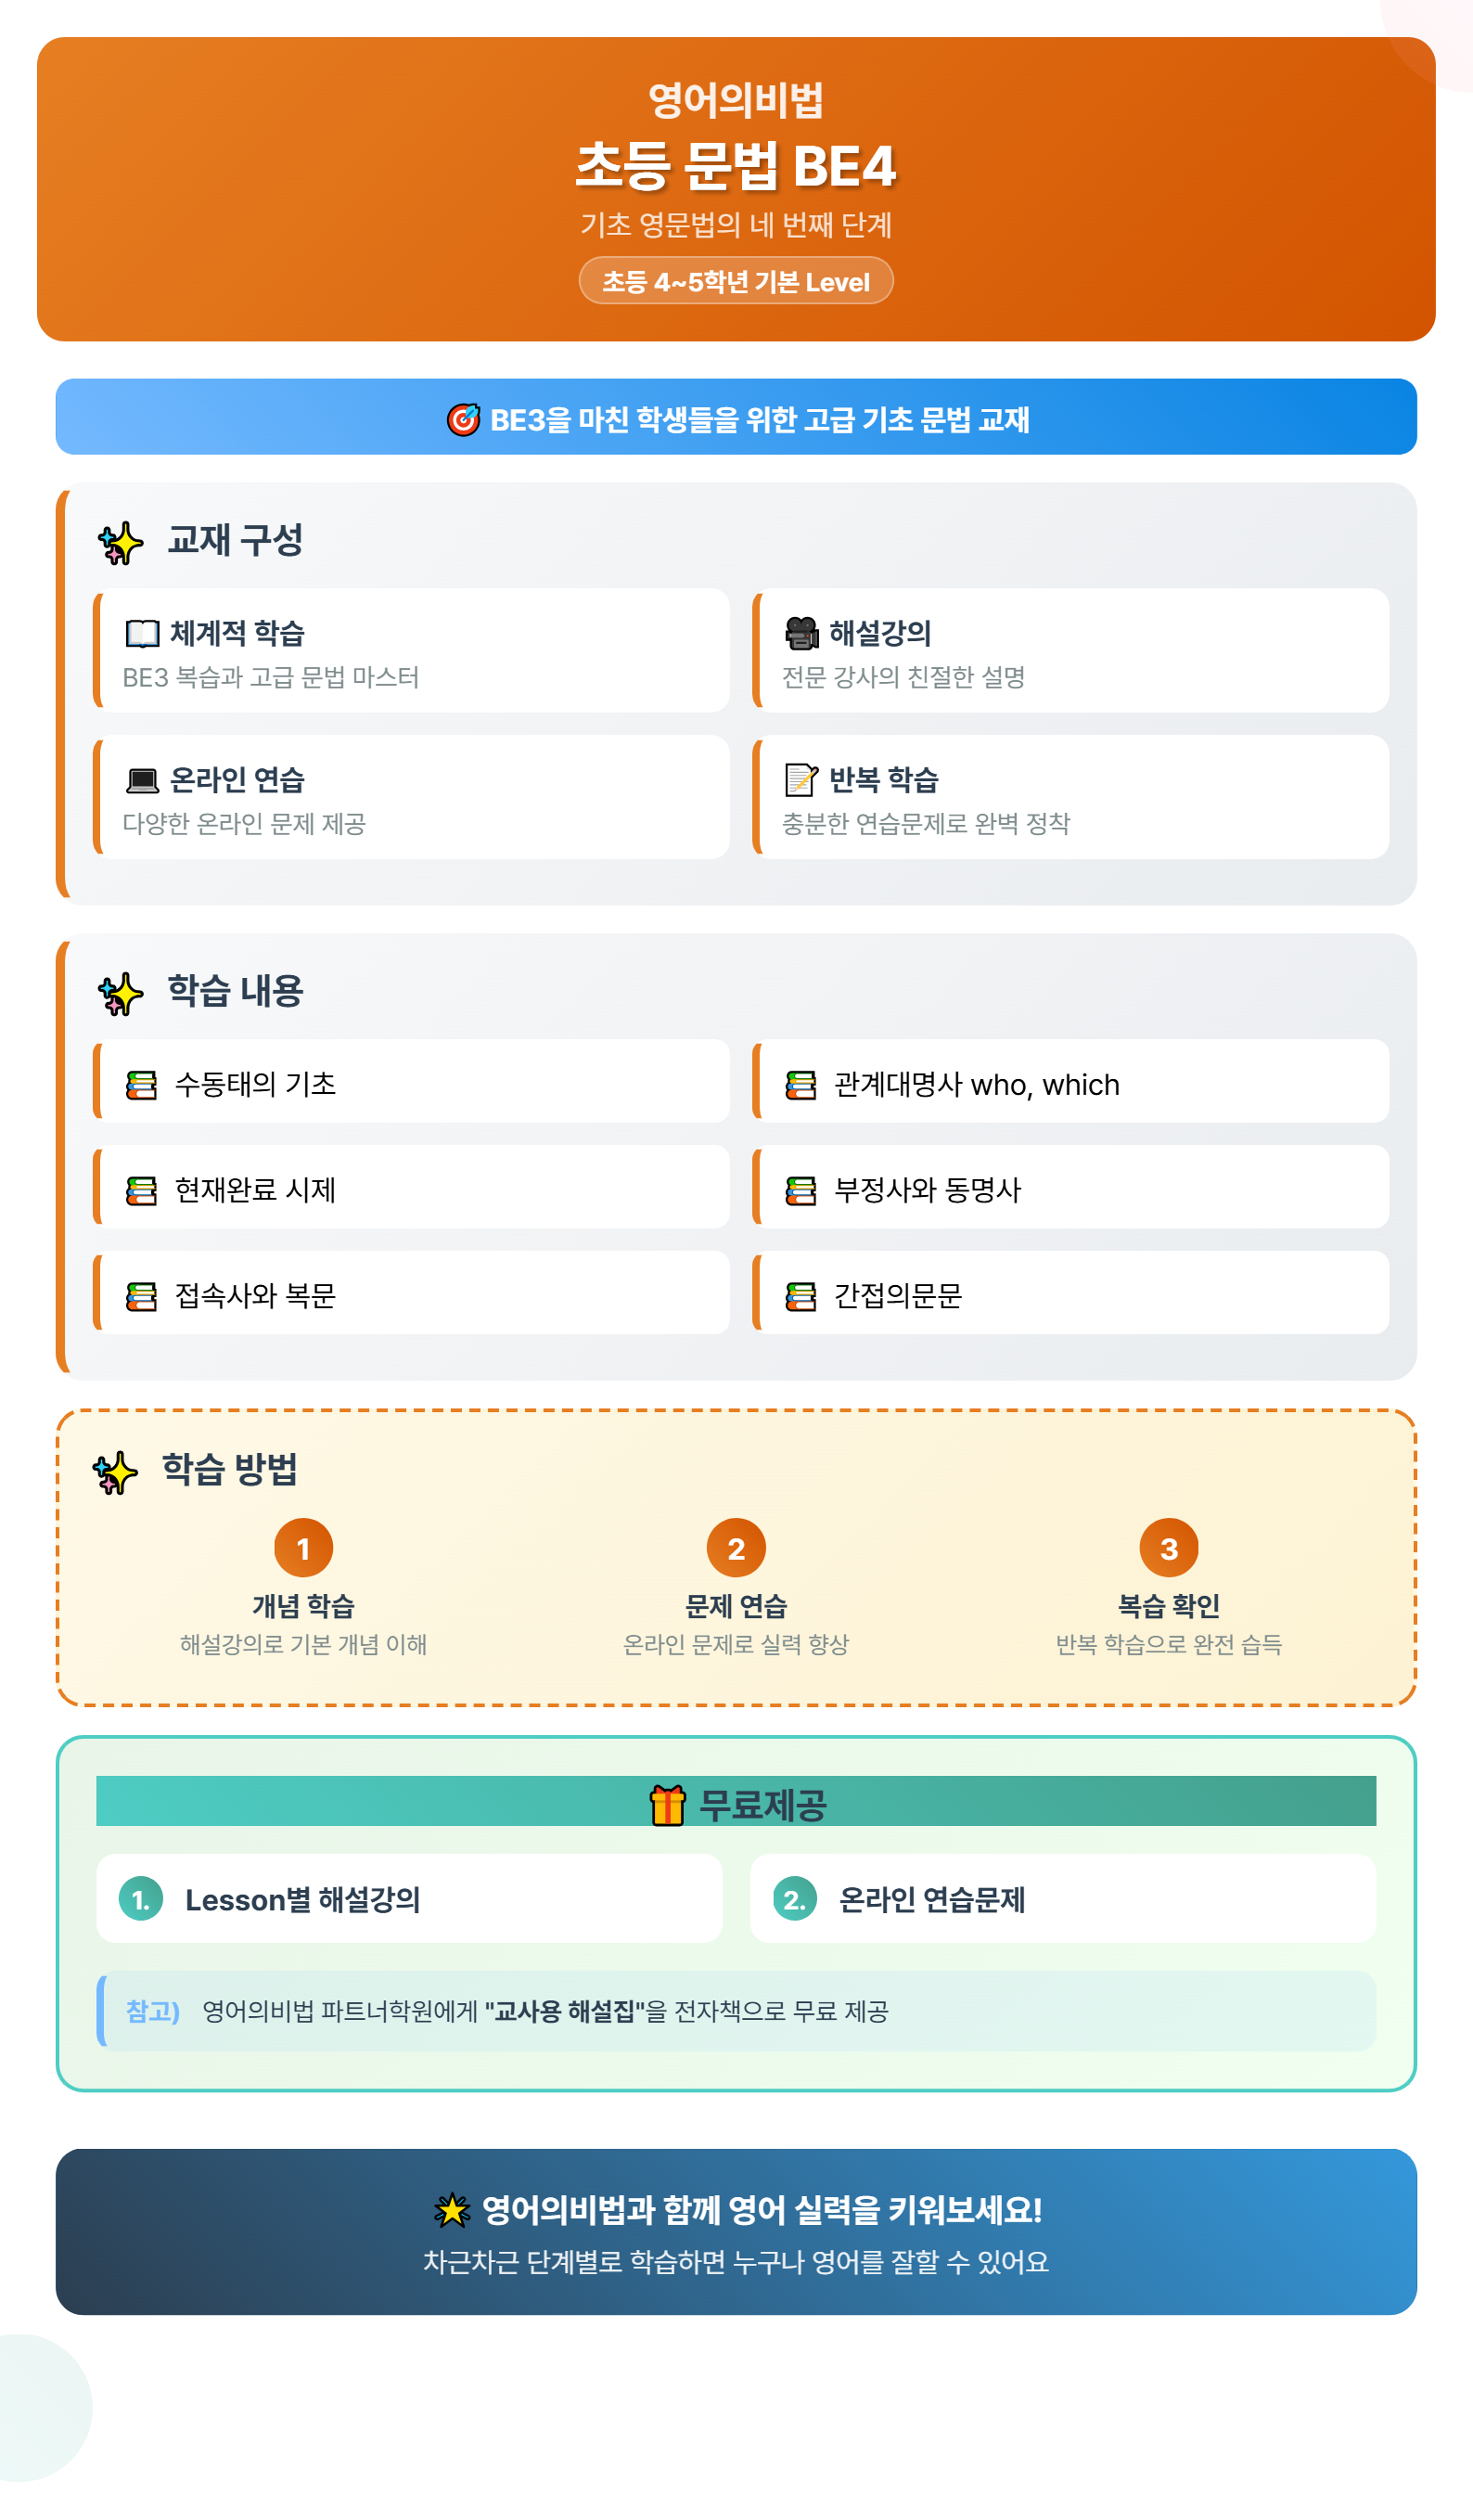The width and height of the screenshot is (1473, 2520).
Task: Click the gift box icon beside 무료제공
Action: 668,1805
